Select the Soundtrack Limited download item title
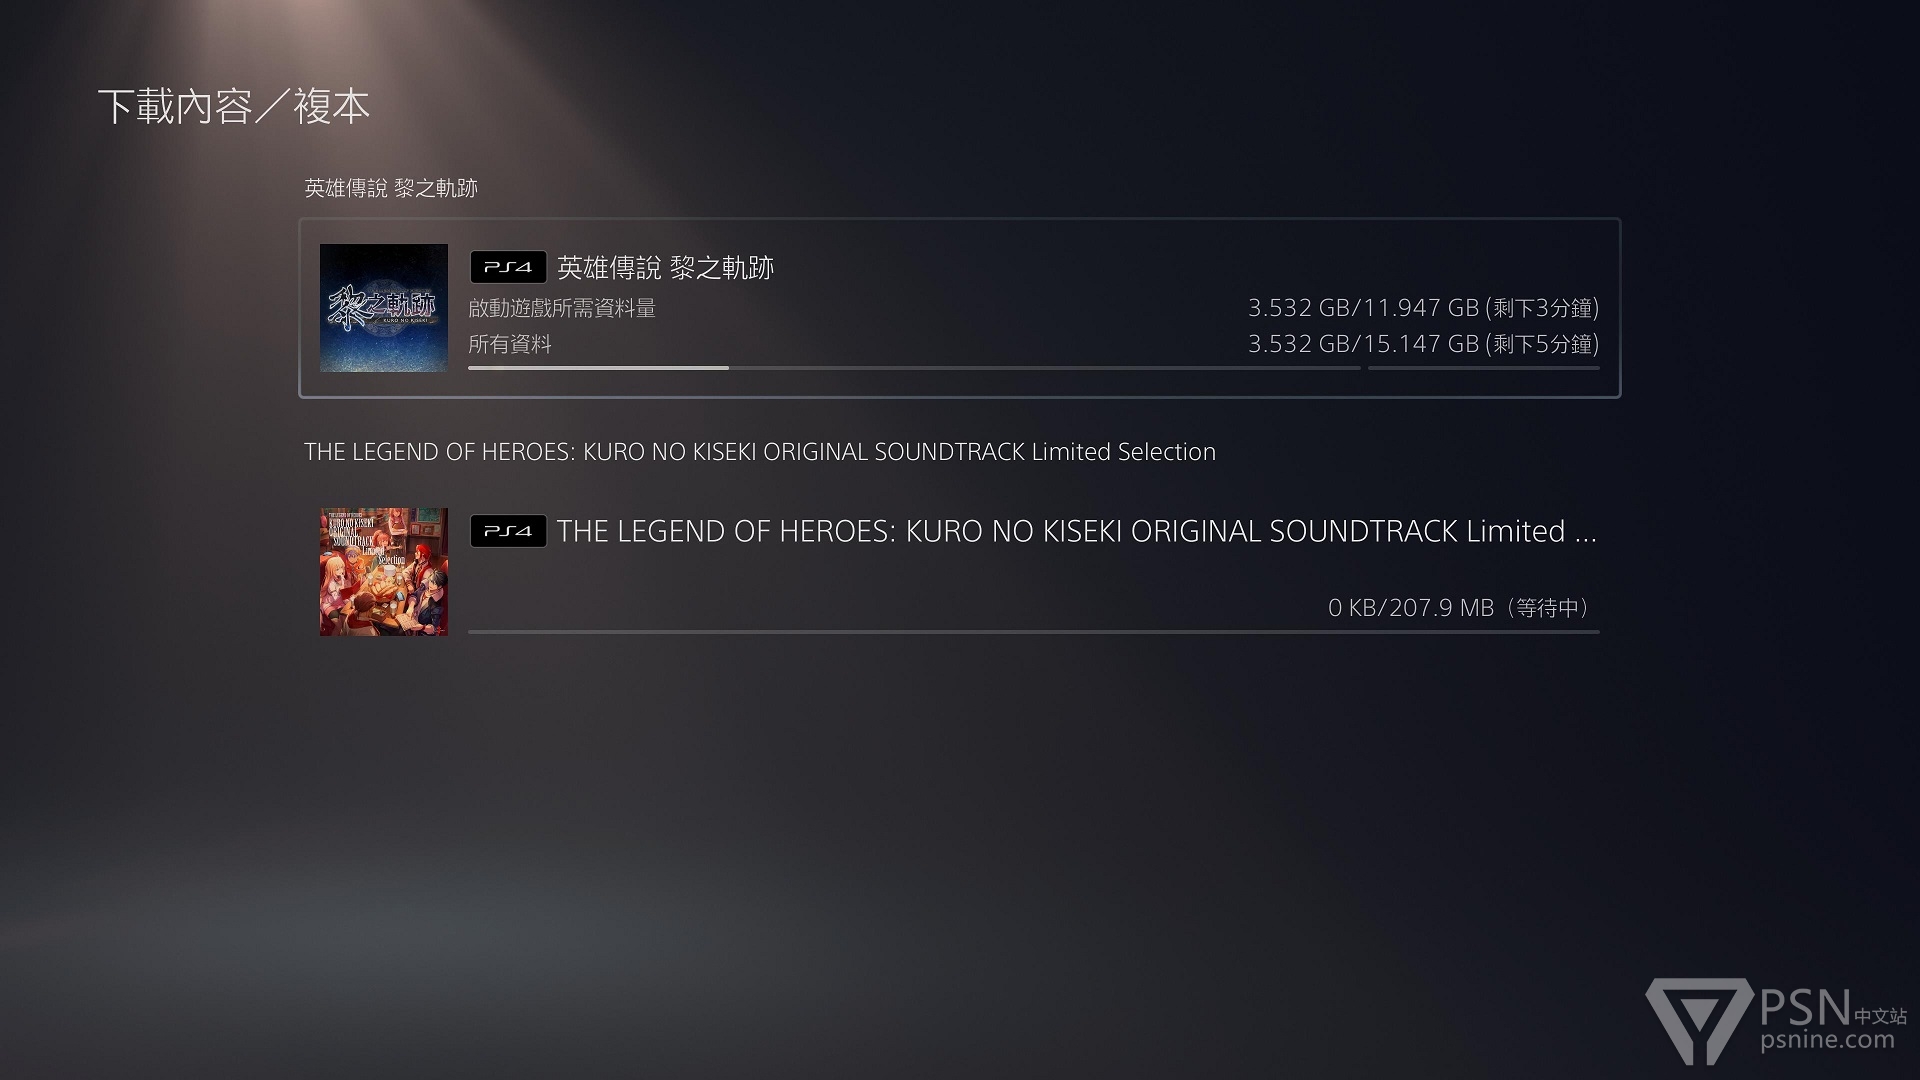Screen dimensions: 1920x1080 [x=1077, y=531]
